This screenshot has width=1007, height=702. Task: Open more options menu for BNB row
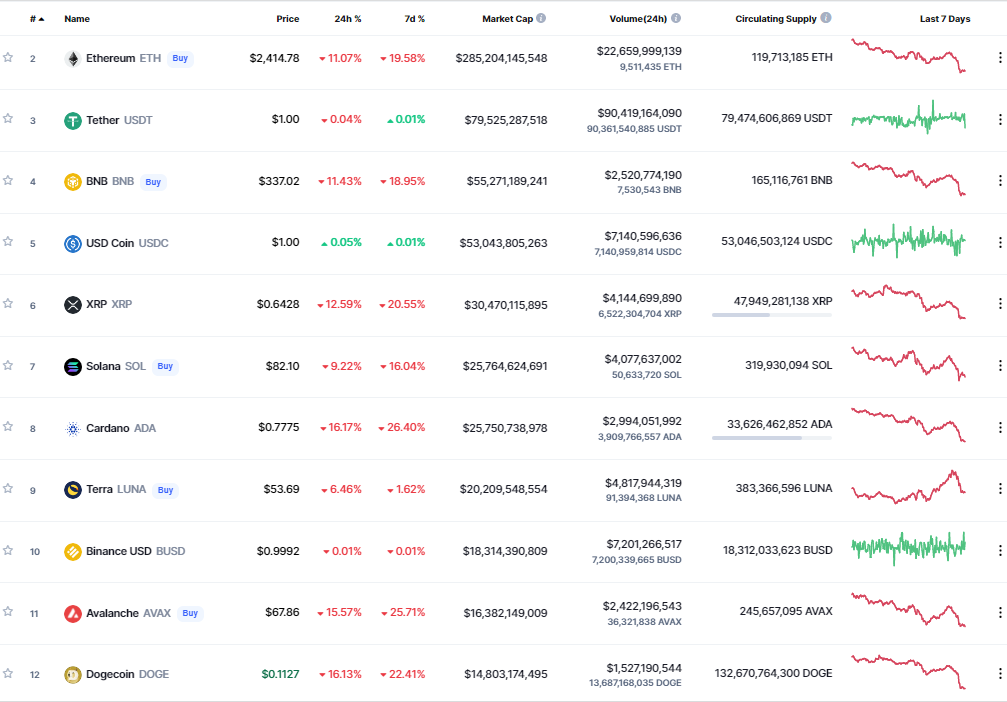(1000, 180)
